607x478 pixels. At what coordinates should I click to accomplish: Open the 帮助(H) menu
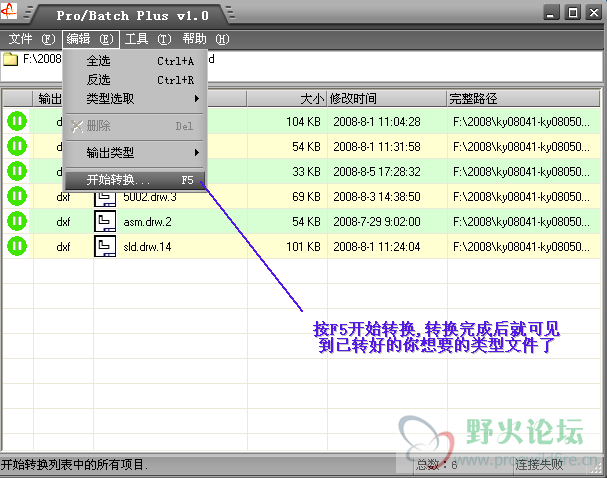(x=206, y=39)
